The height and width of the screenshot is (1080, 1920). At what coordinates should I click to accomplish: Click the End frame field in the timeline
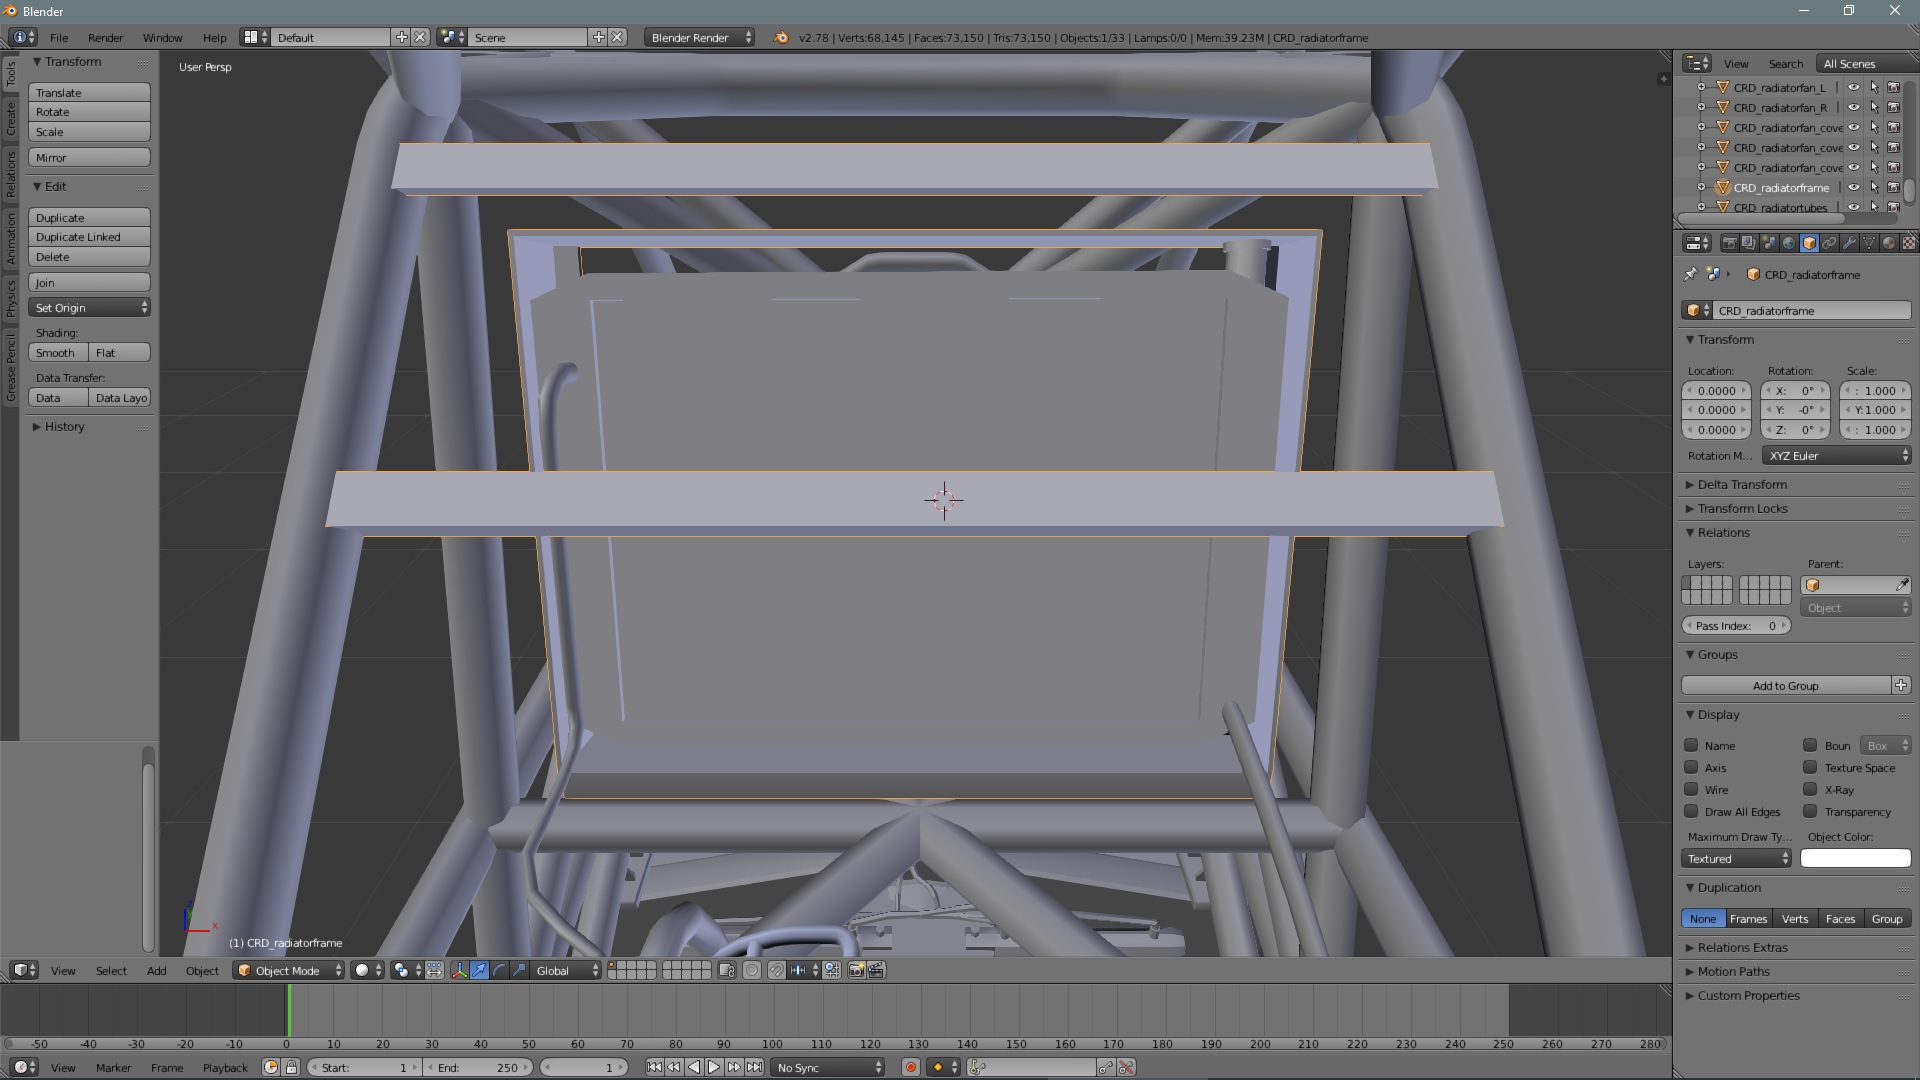pos(478,1067)
